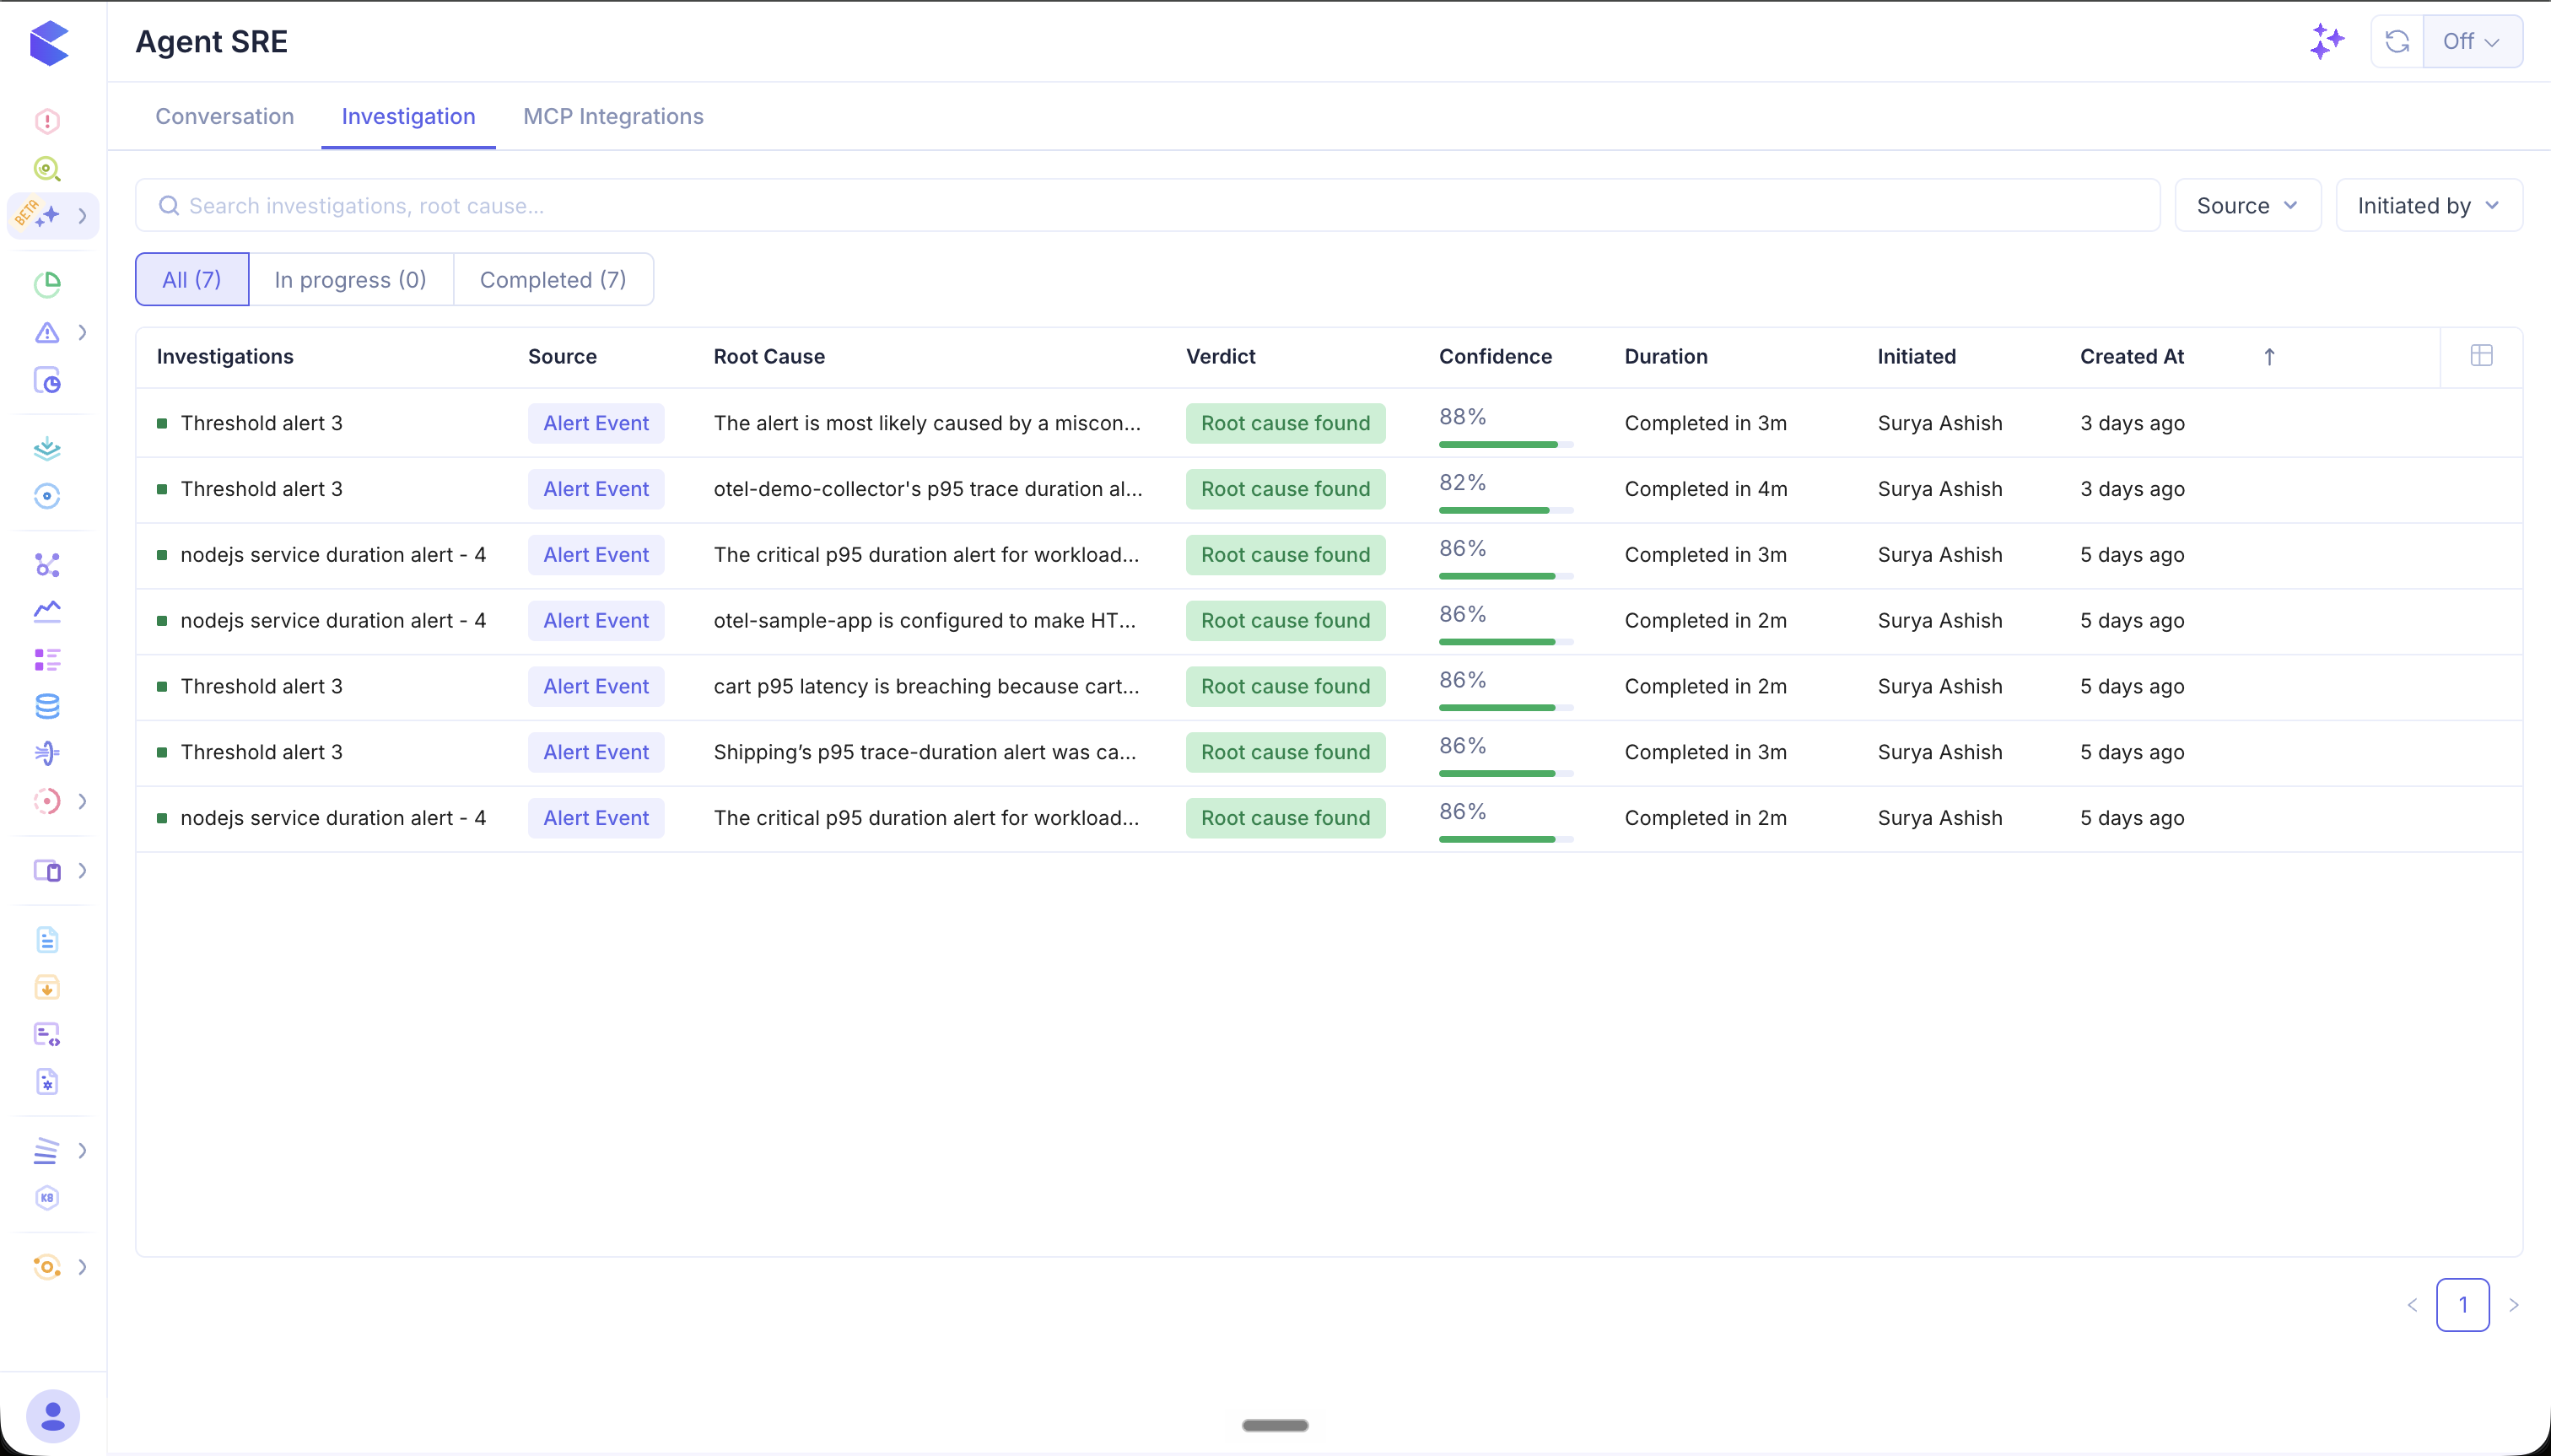Open the green pie chart icon in sidebar
Viewport: 2551px width, 1456px height.
coord(47,285)
